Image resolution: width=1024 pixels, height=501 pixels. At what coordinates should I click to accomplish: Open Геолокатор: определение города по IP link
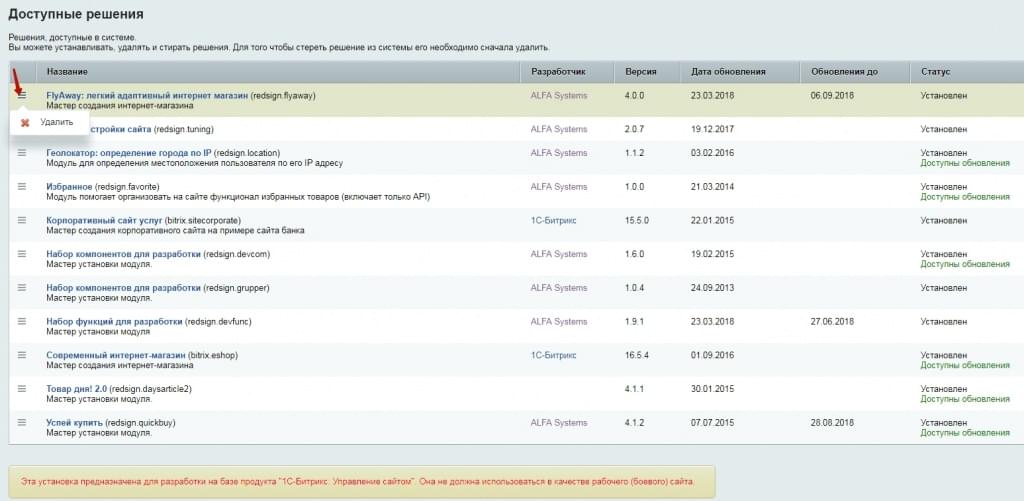tap(129, 153)
